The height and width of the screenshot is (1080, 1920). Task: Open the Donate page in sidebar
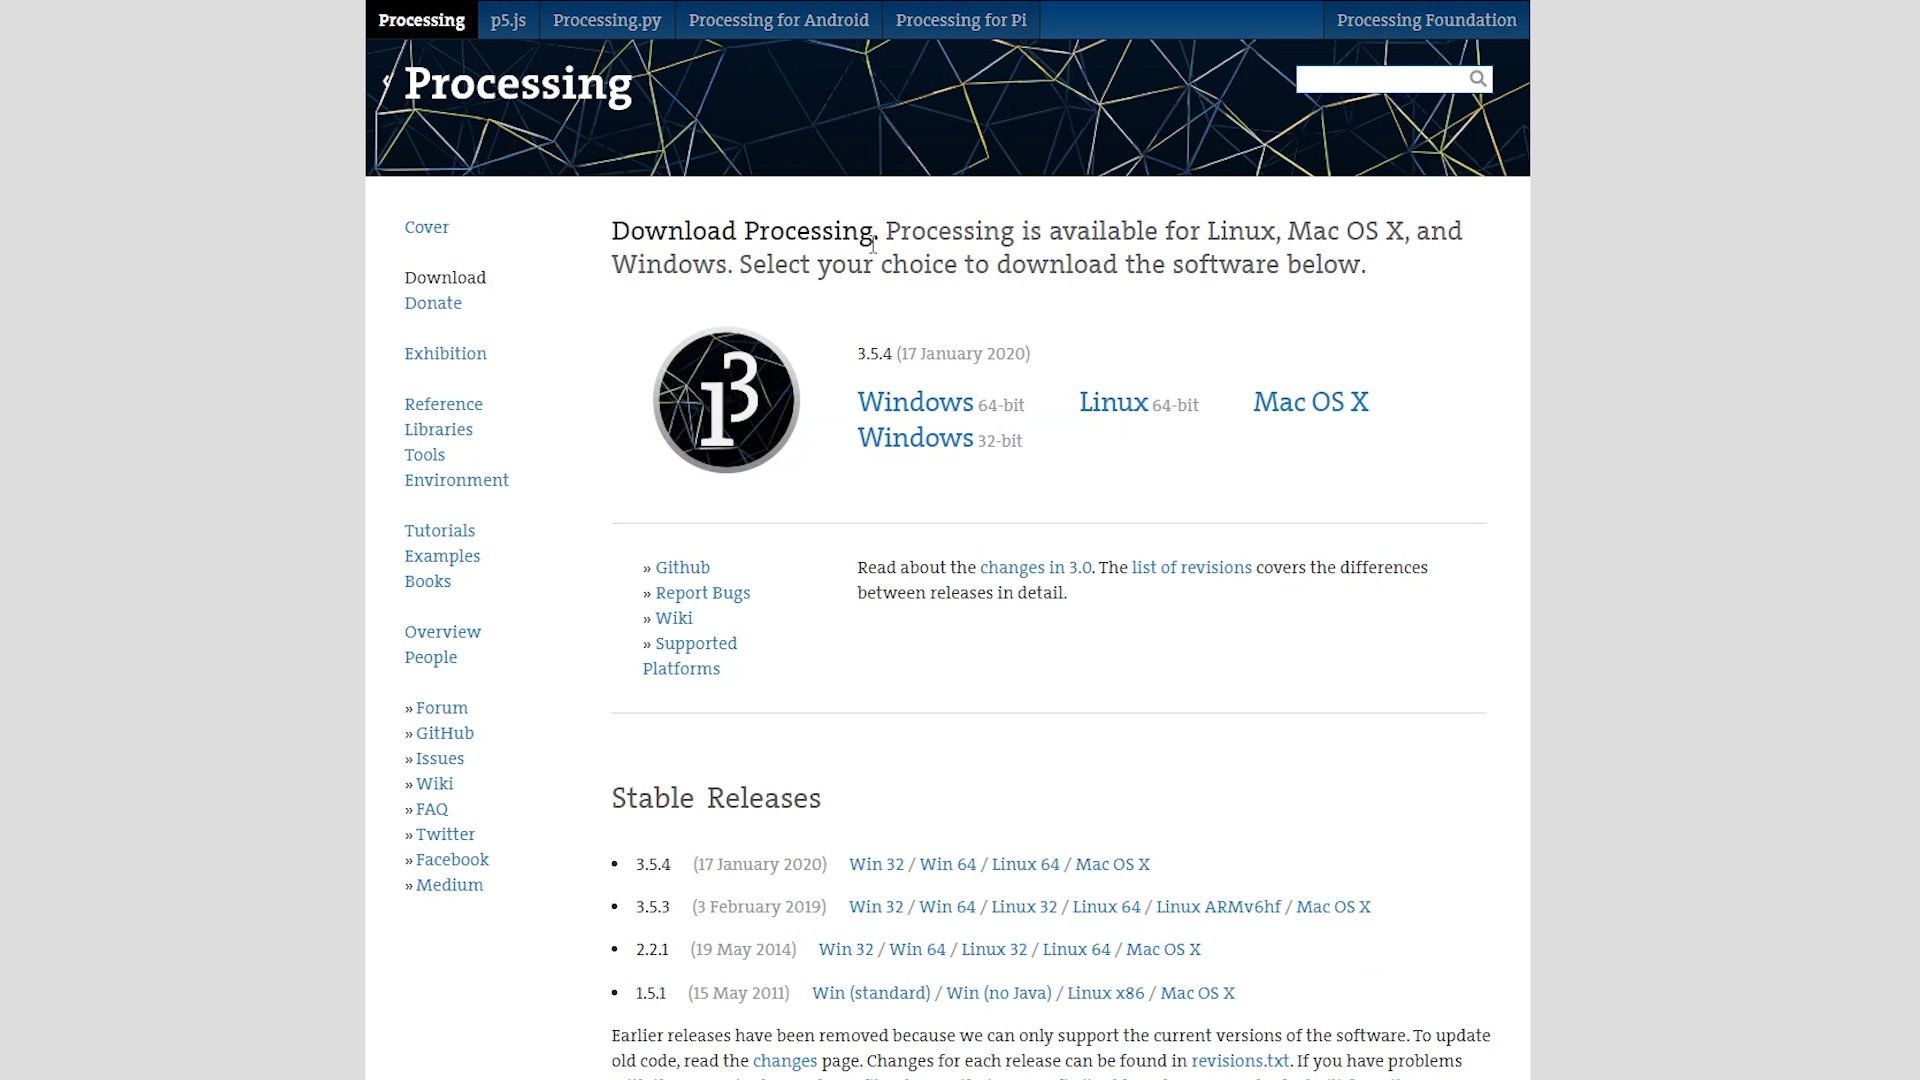433,303
